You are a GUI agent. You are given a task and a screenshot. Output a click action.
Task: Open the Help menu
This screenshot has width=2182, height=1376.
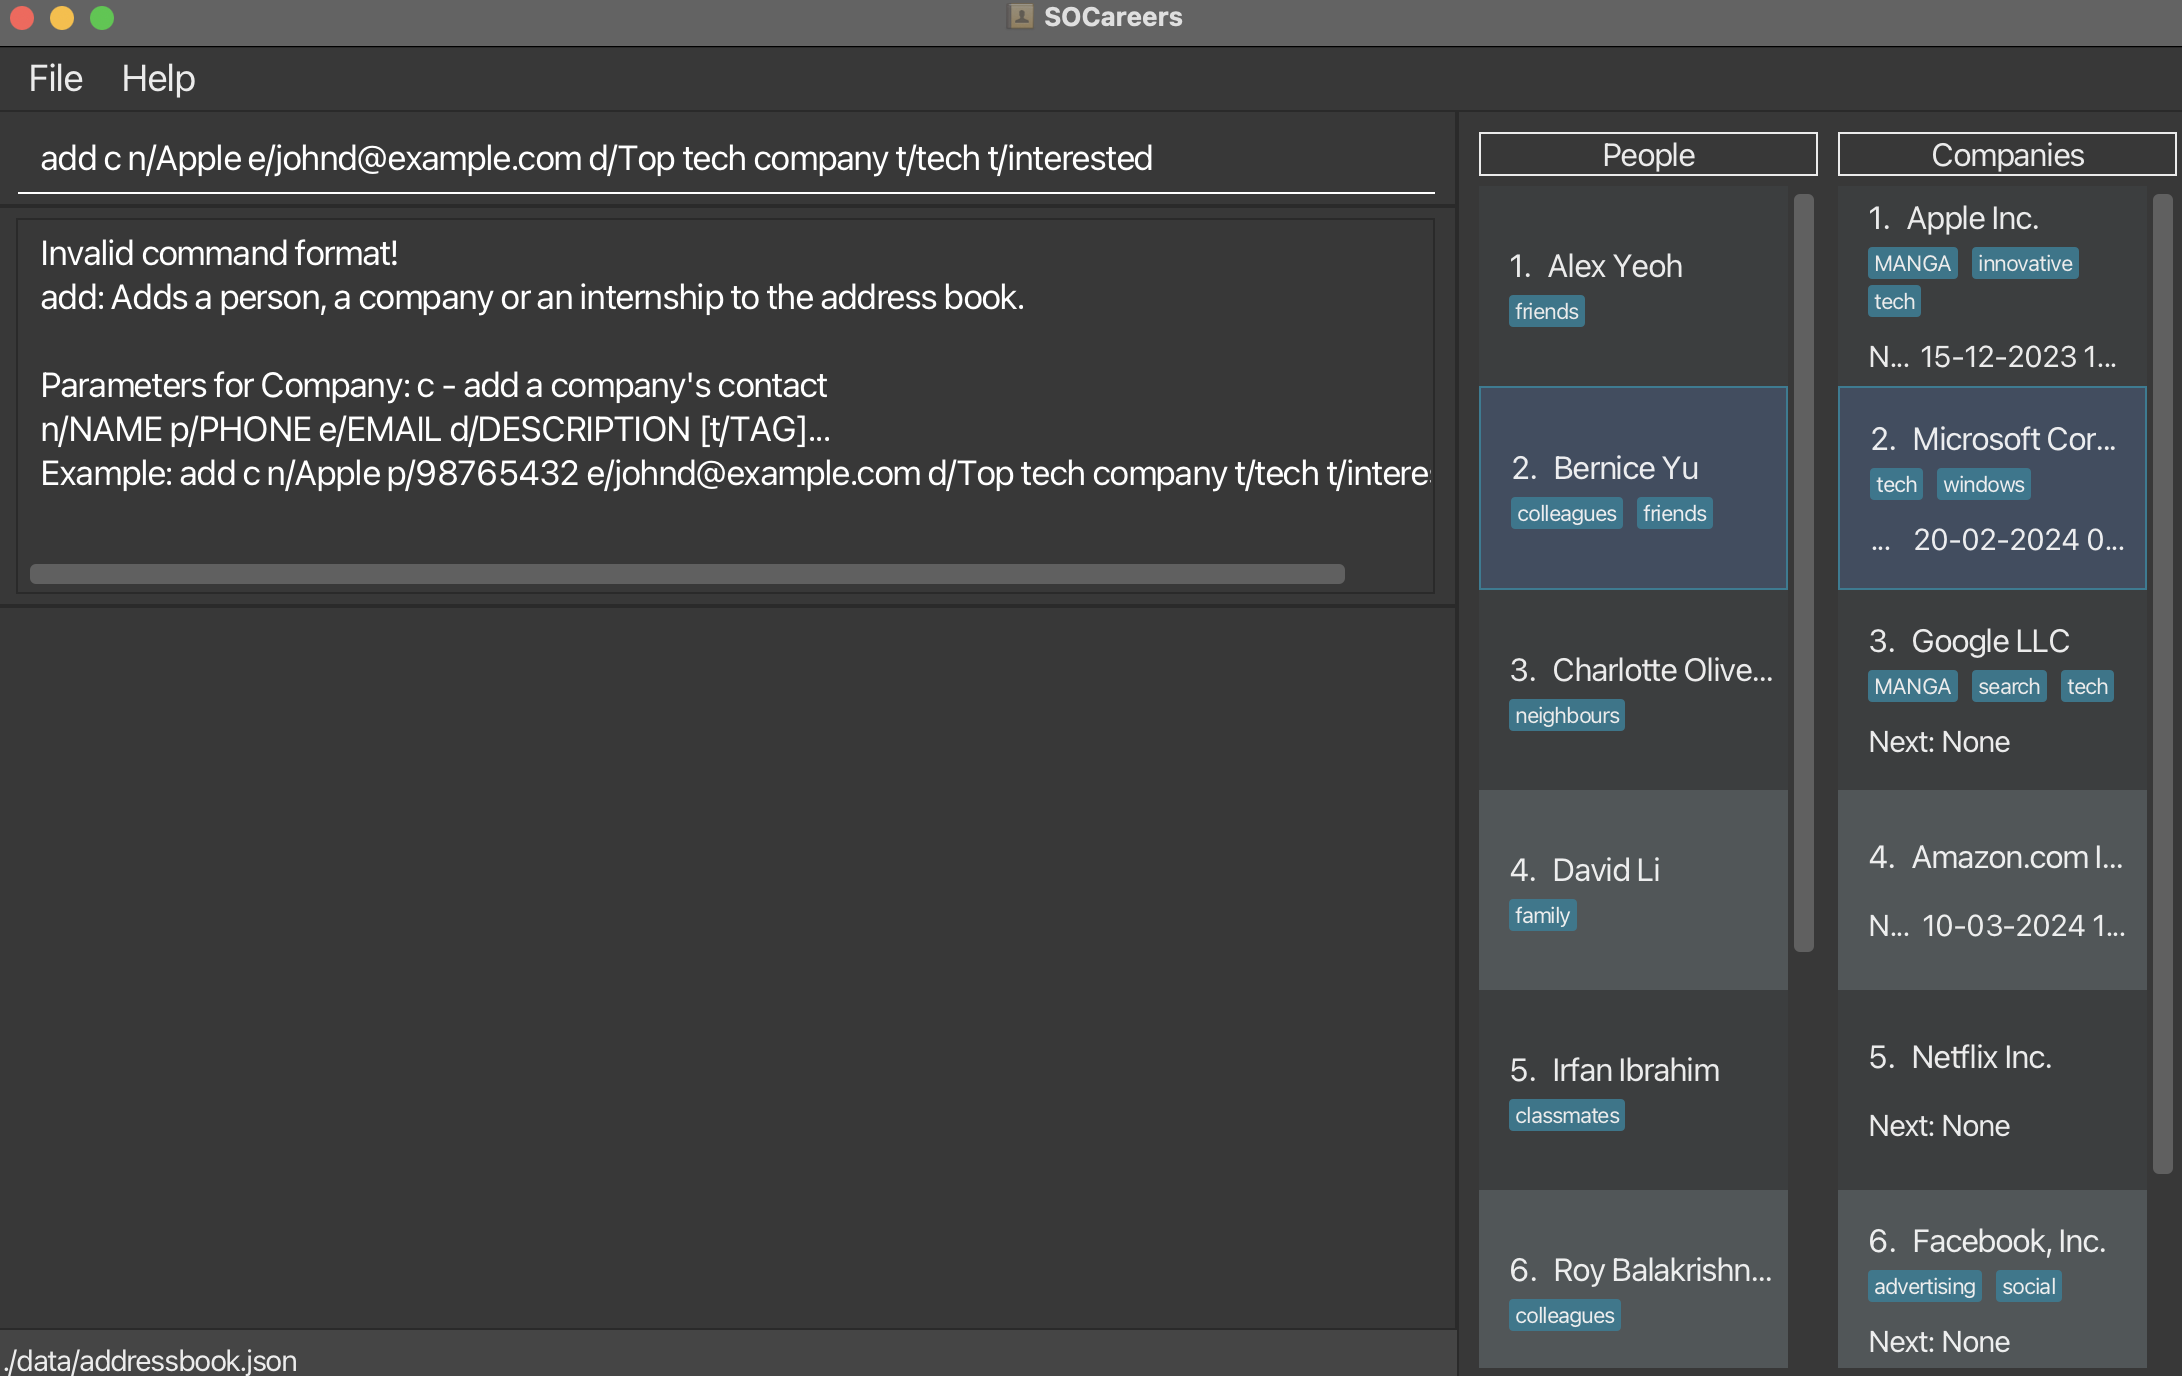point(158,78)
